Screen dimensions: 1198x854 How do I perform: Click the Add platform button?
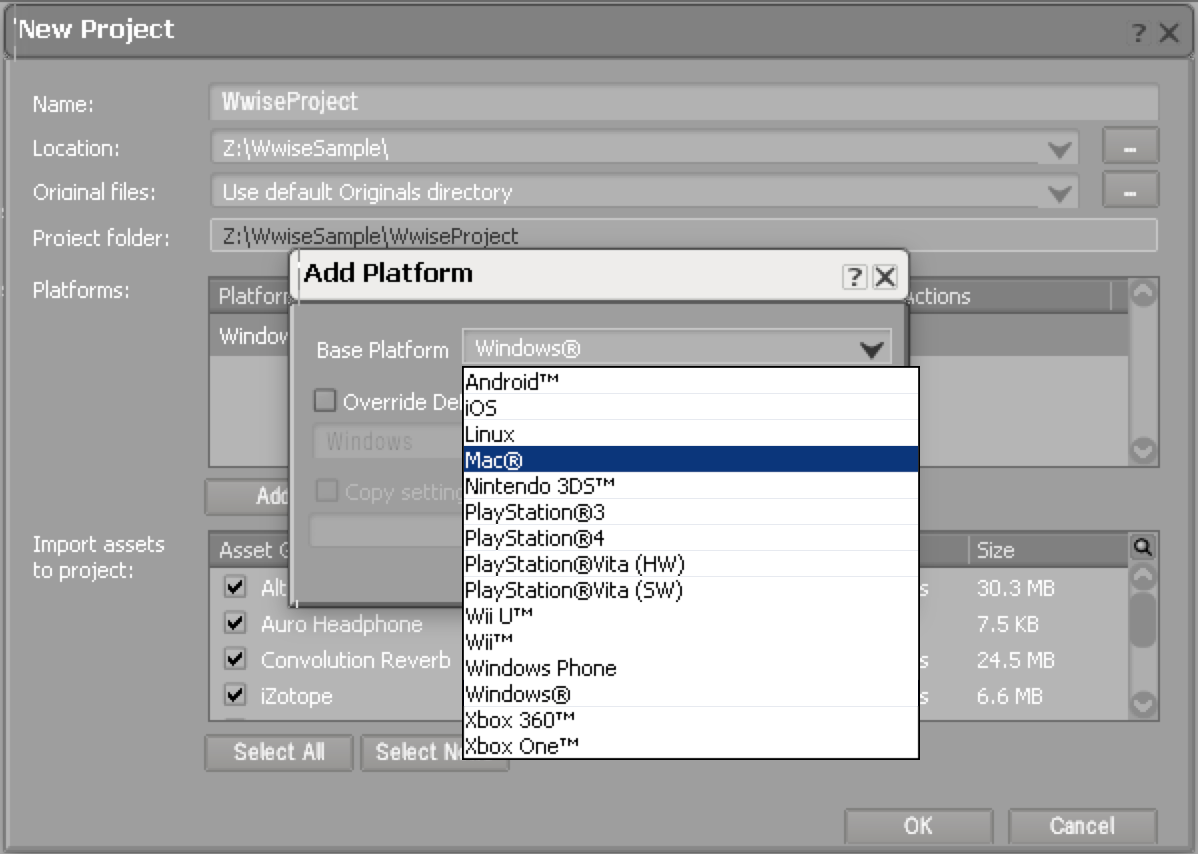(x=248, y=497)
